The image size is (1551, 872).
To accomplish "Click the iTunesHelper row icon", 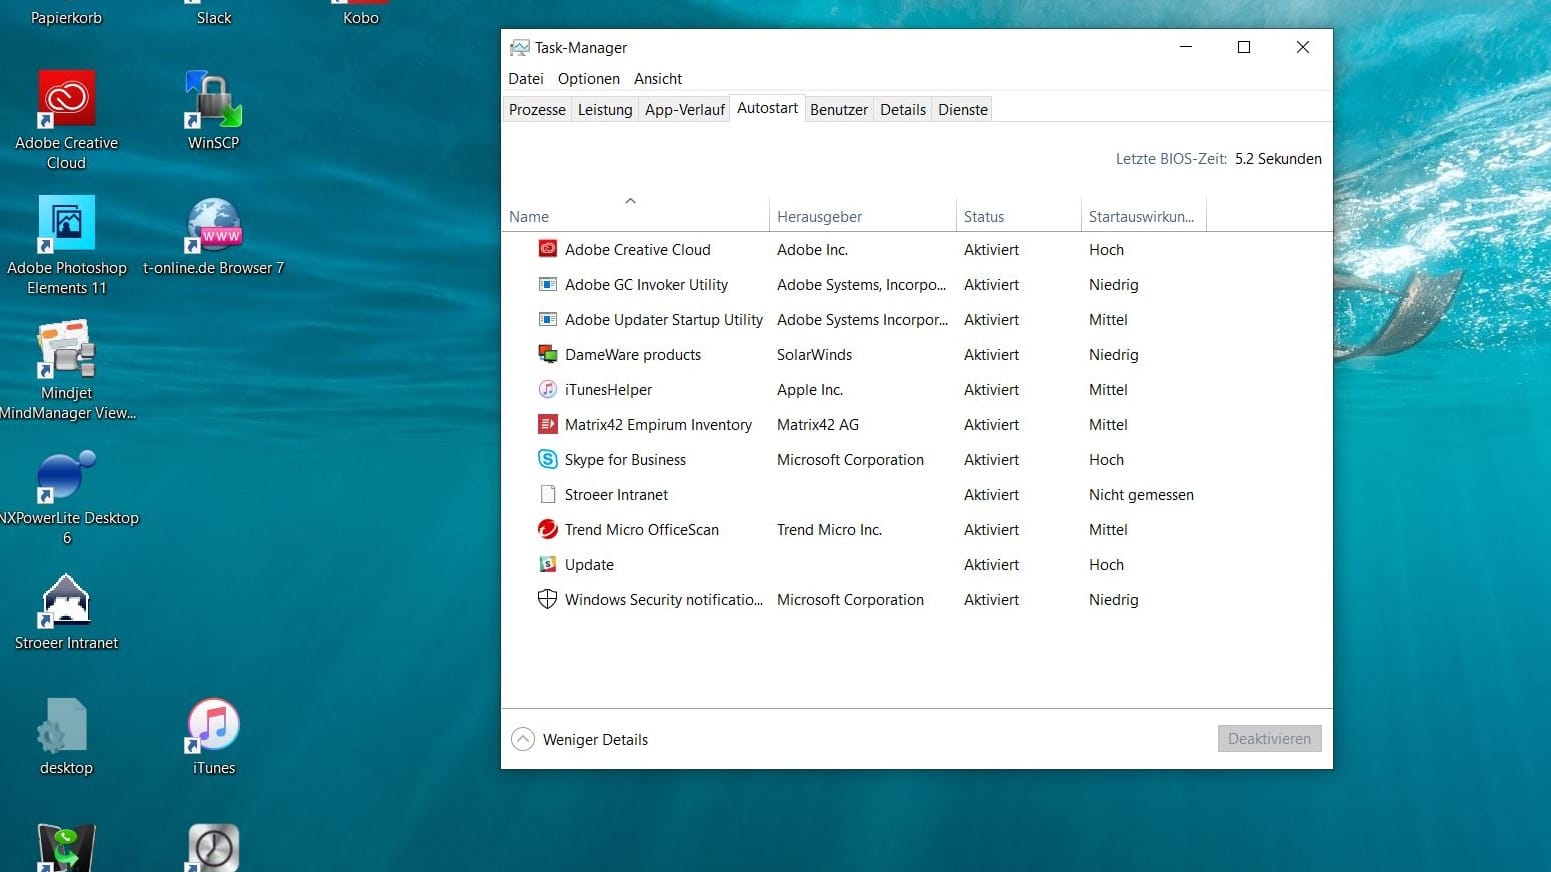I will point(547,389).
